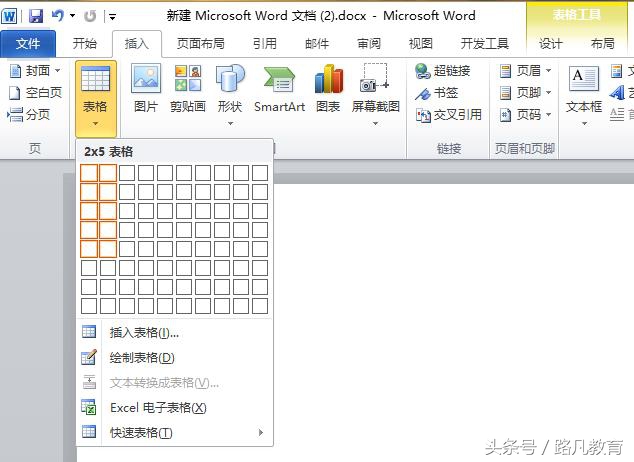Insert a 图片 picture

pyautogui.click(x=146, y=90)
